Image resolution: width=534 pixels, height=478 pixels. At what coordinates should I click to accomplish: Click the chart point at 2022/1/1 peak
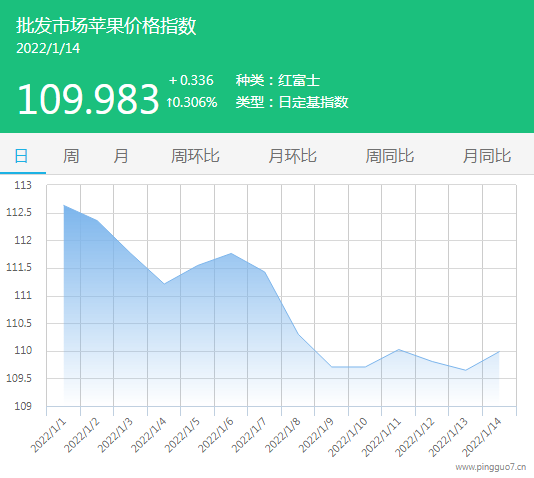pos(64,205)
